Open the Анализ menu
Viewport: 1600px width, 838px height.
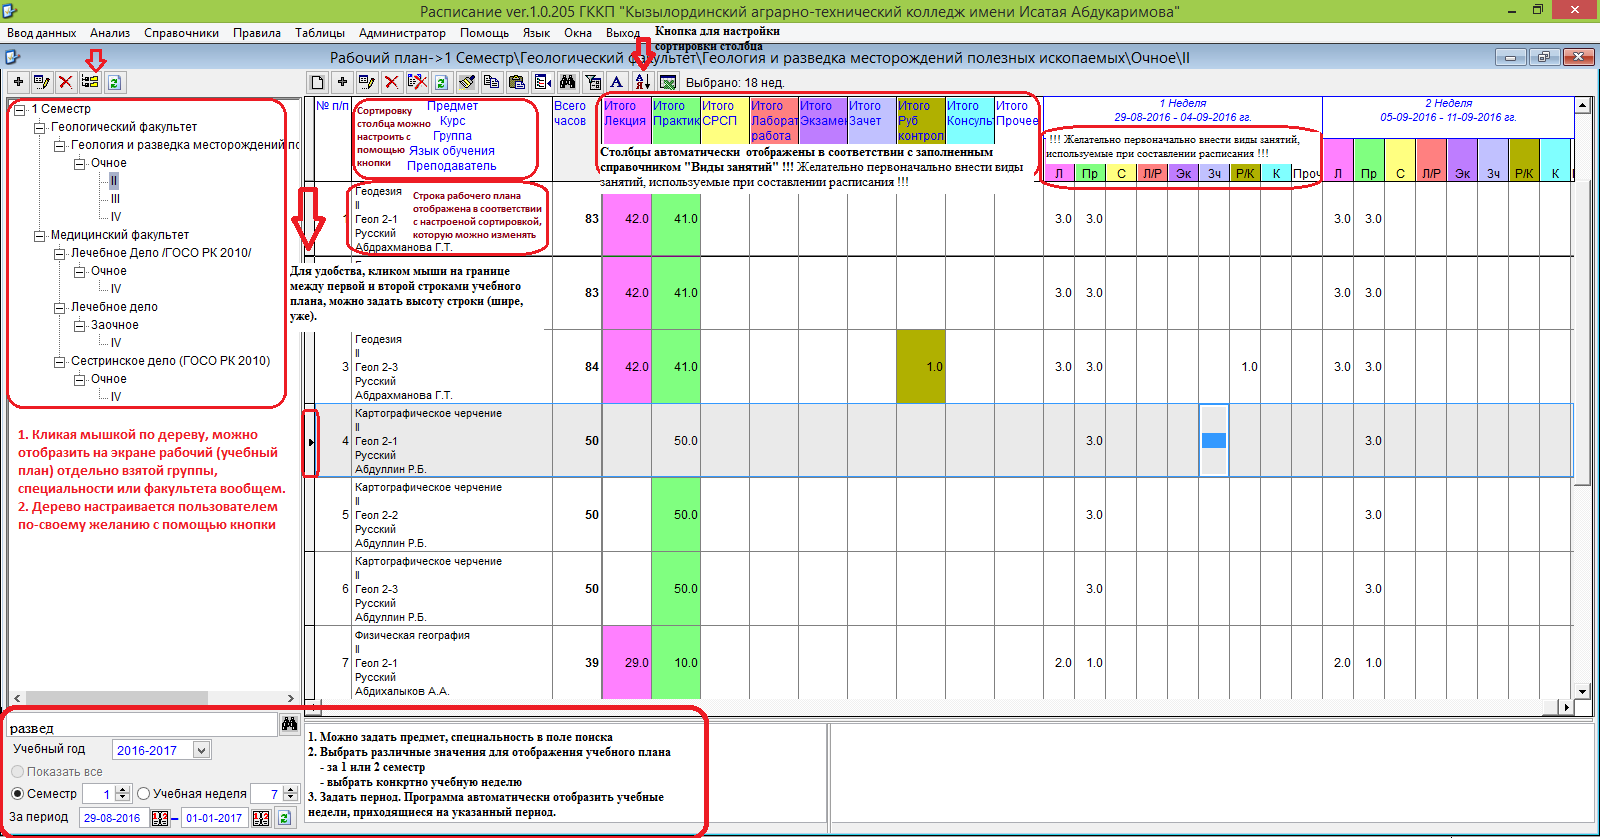[110, 33]
